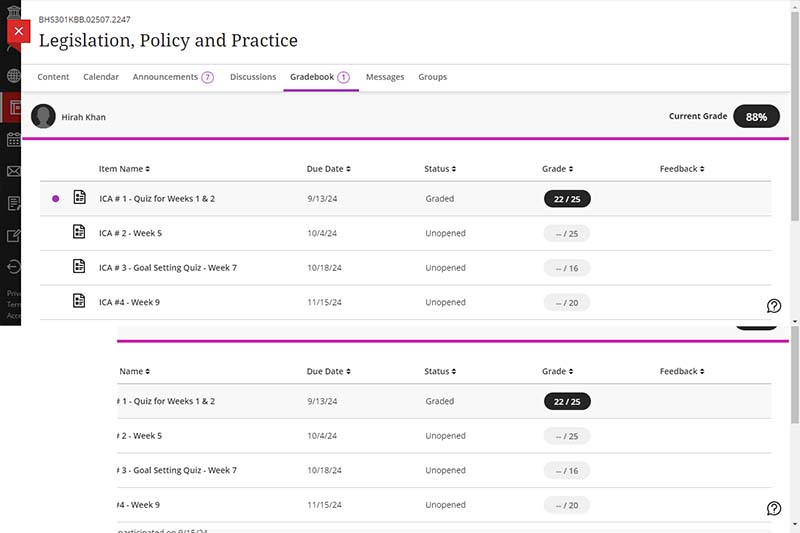The width and height of the screenshot is (800, 533).
Task: Sort upper table by Status
Action: click(x=440, y=169)
